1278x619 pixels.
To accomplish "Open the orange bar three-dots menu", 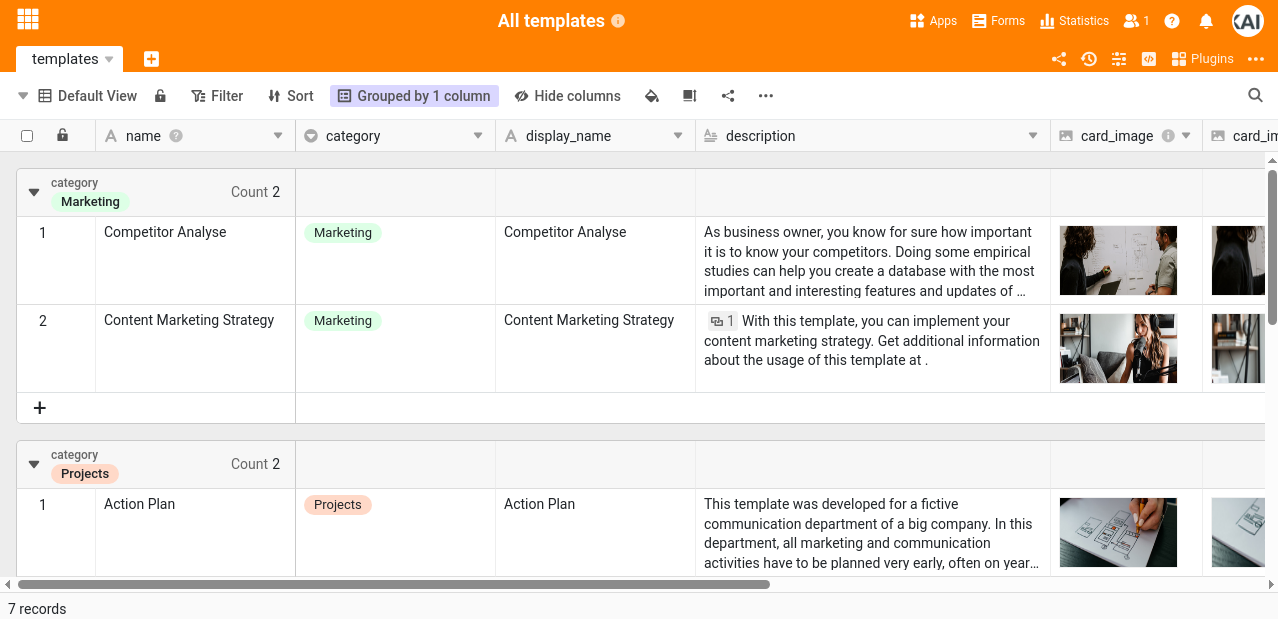I will click(1256, 59).
